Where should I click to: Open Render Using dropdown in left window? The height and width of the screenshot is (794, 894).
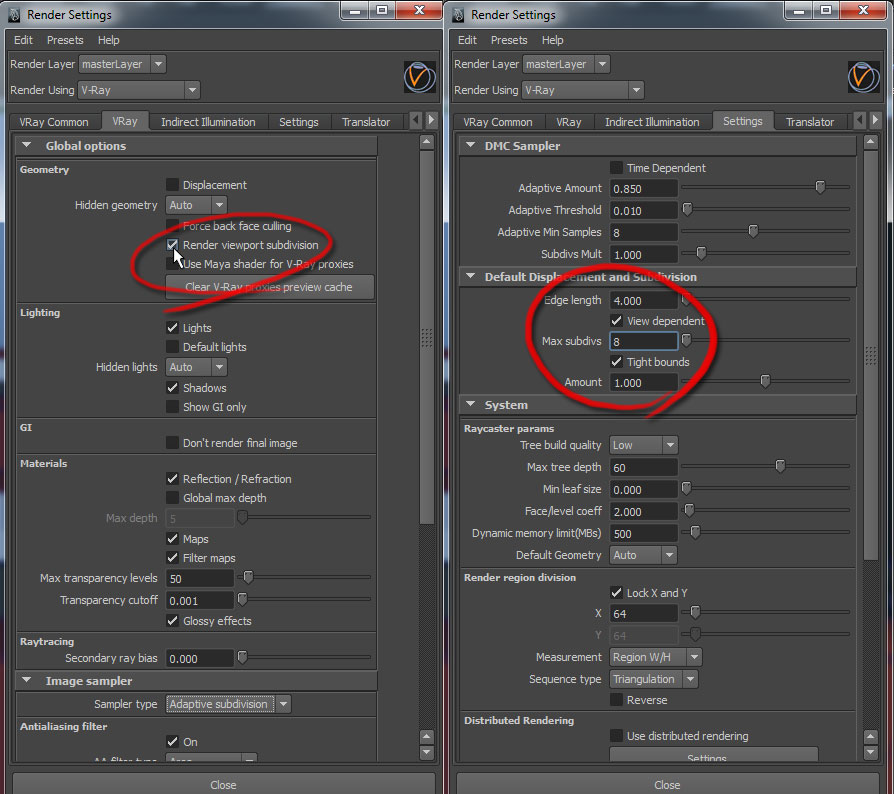pyautogui.click(x=139, y=90)
